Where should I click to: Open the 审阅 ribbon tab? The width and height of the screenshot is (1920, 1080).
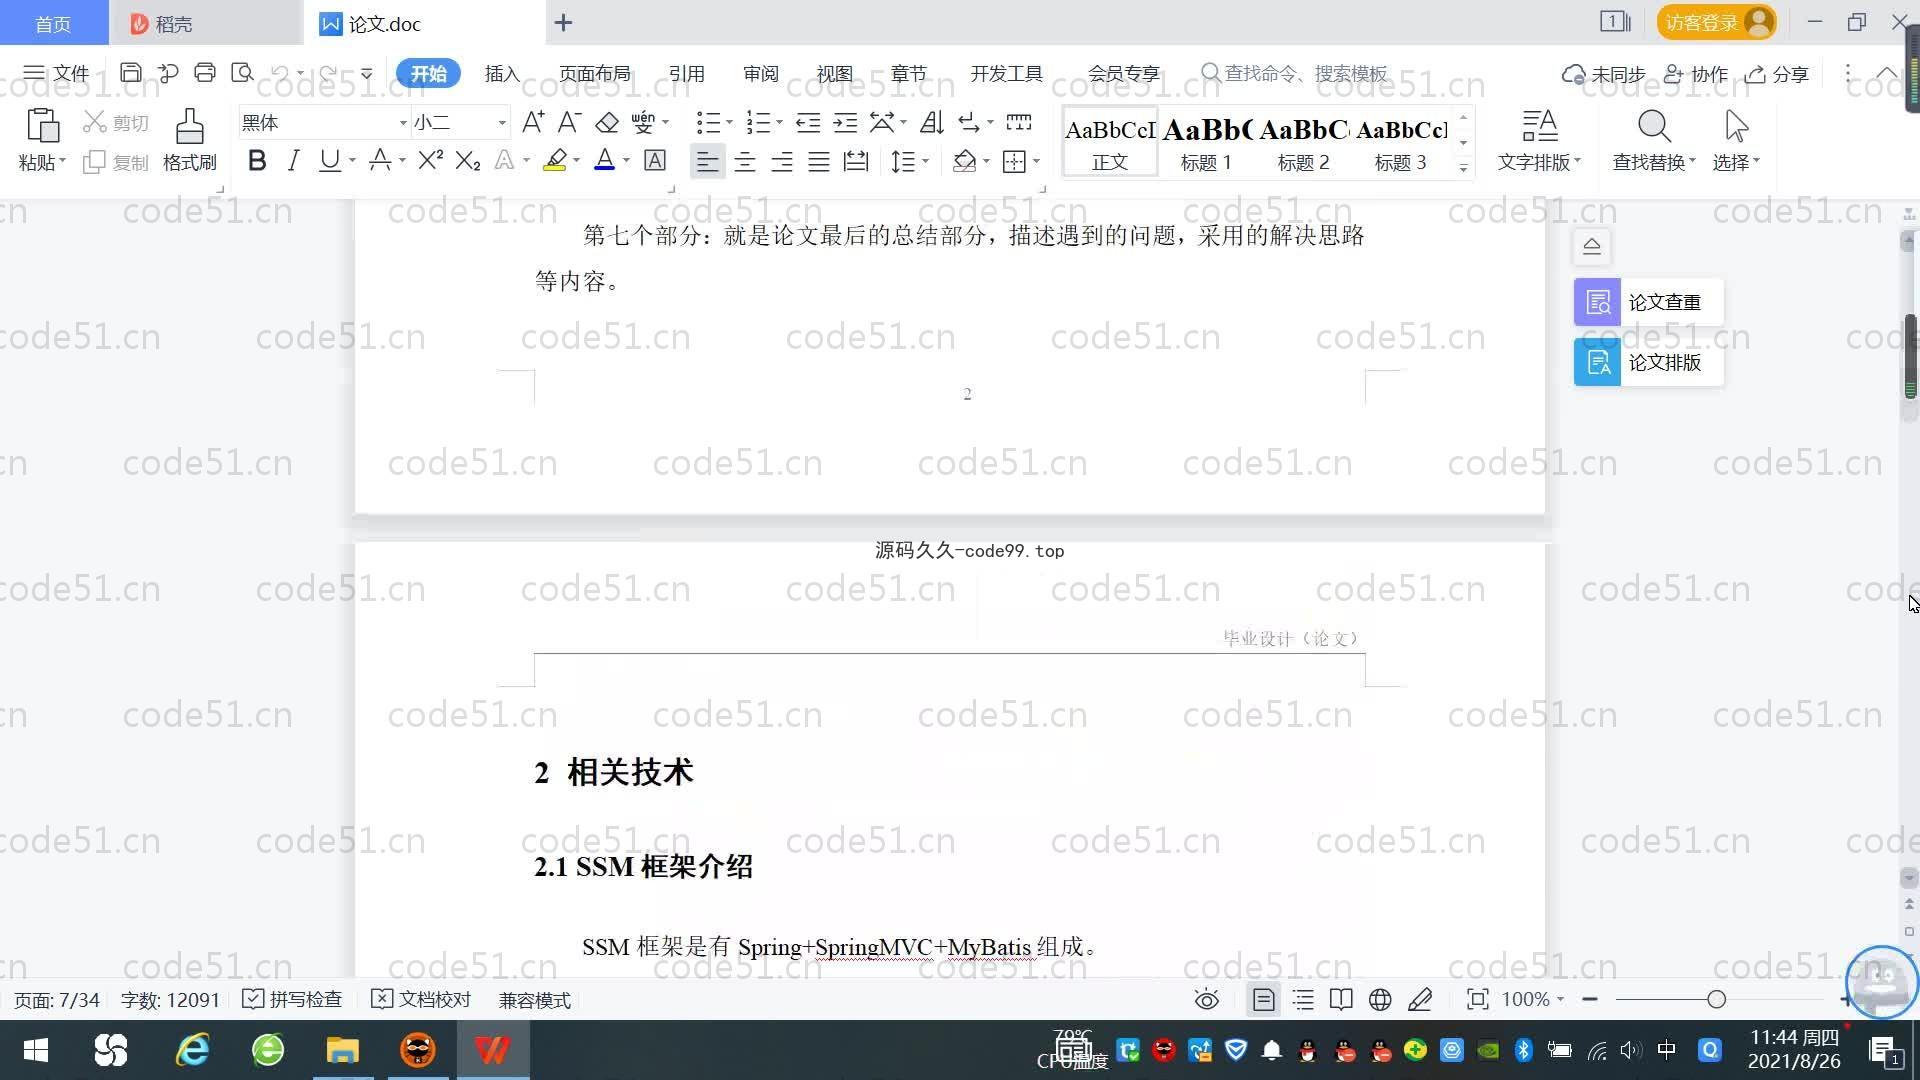(x=760, y=74)
